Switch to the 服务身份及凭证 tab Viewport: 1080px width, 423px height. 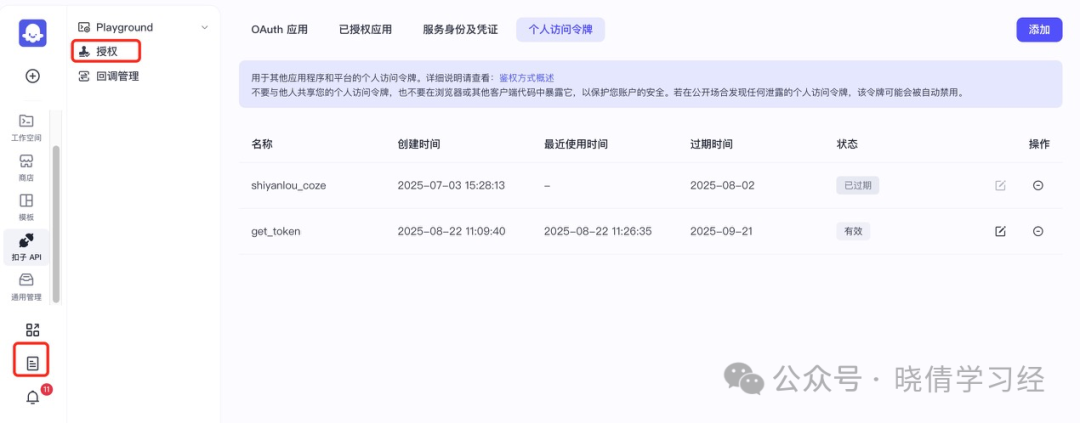click(459, 30)
